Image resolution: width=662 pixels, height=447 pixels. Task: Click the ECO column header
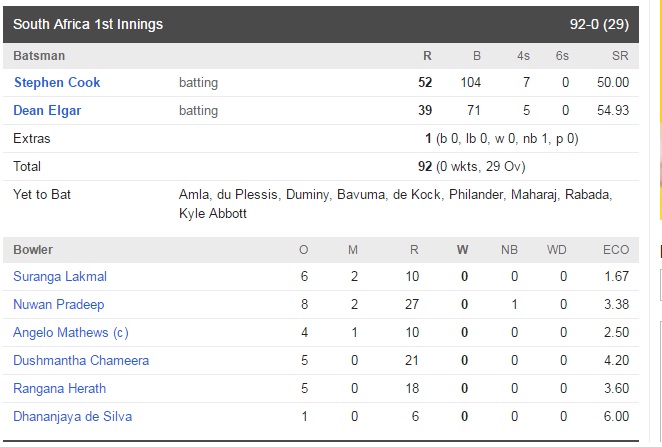(x=616, y=249)
